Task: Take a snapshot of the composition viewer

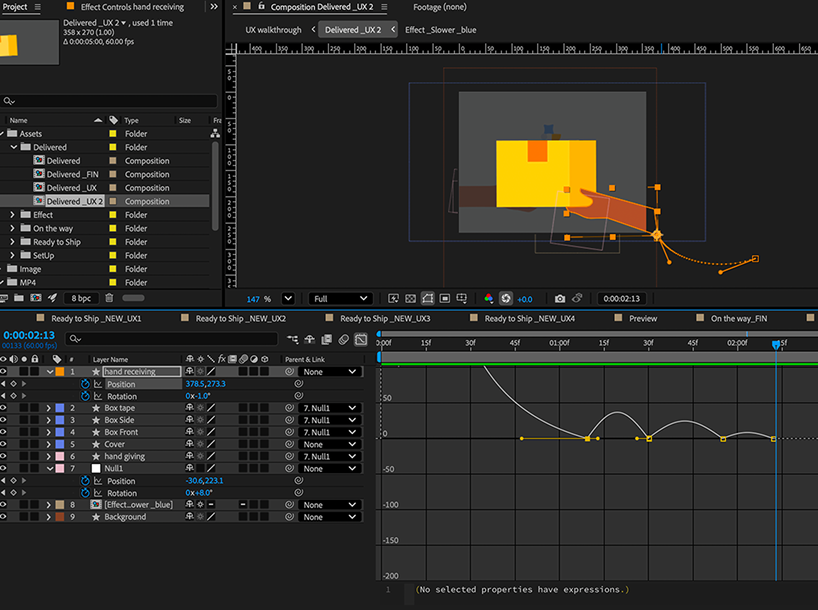Action: [560, 298]
